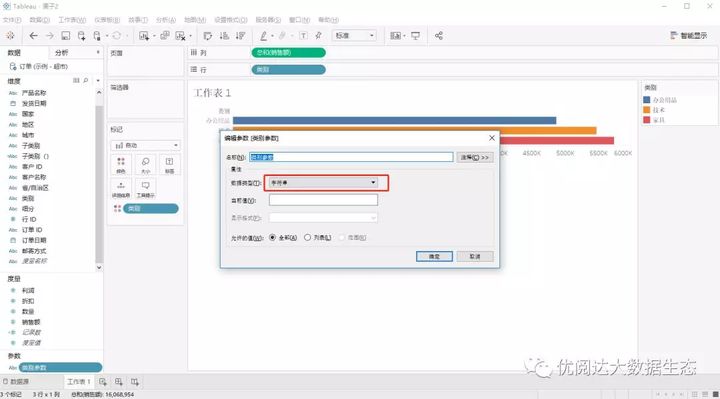This screenshot has width=720, height=399.
Task: Click the show/hide cards icon
Action: click(395, 35)
